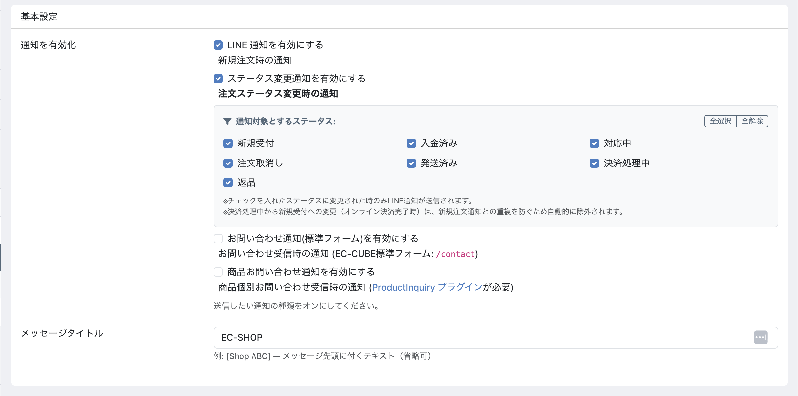Click the /contact code text
This screenshot has width=798, height=396.
coord(456,254)
